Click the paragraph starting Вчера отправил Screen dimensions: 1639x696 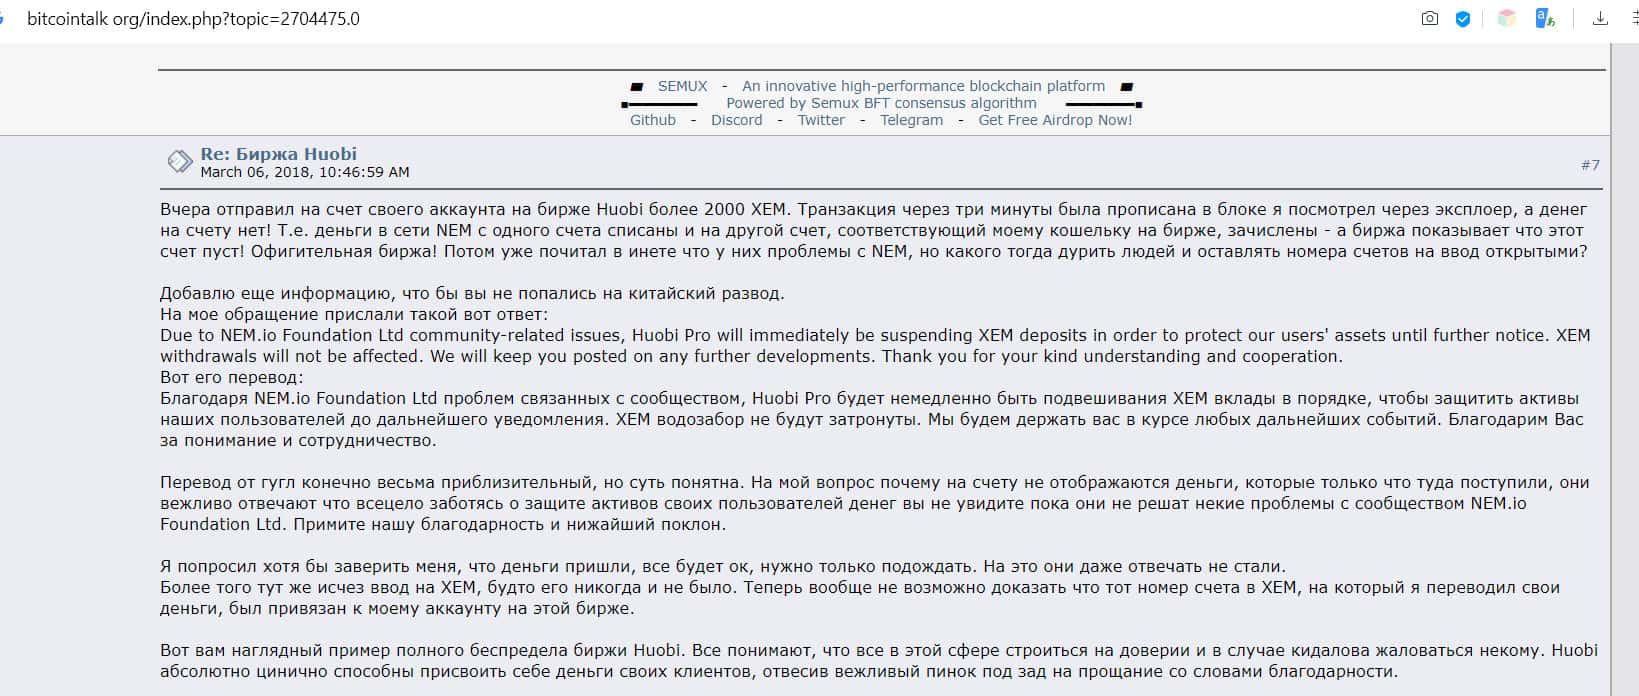[x=874, y=230]
